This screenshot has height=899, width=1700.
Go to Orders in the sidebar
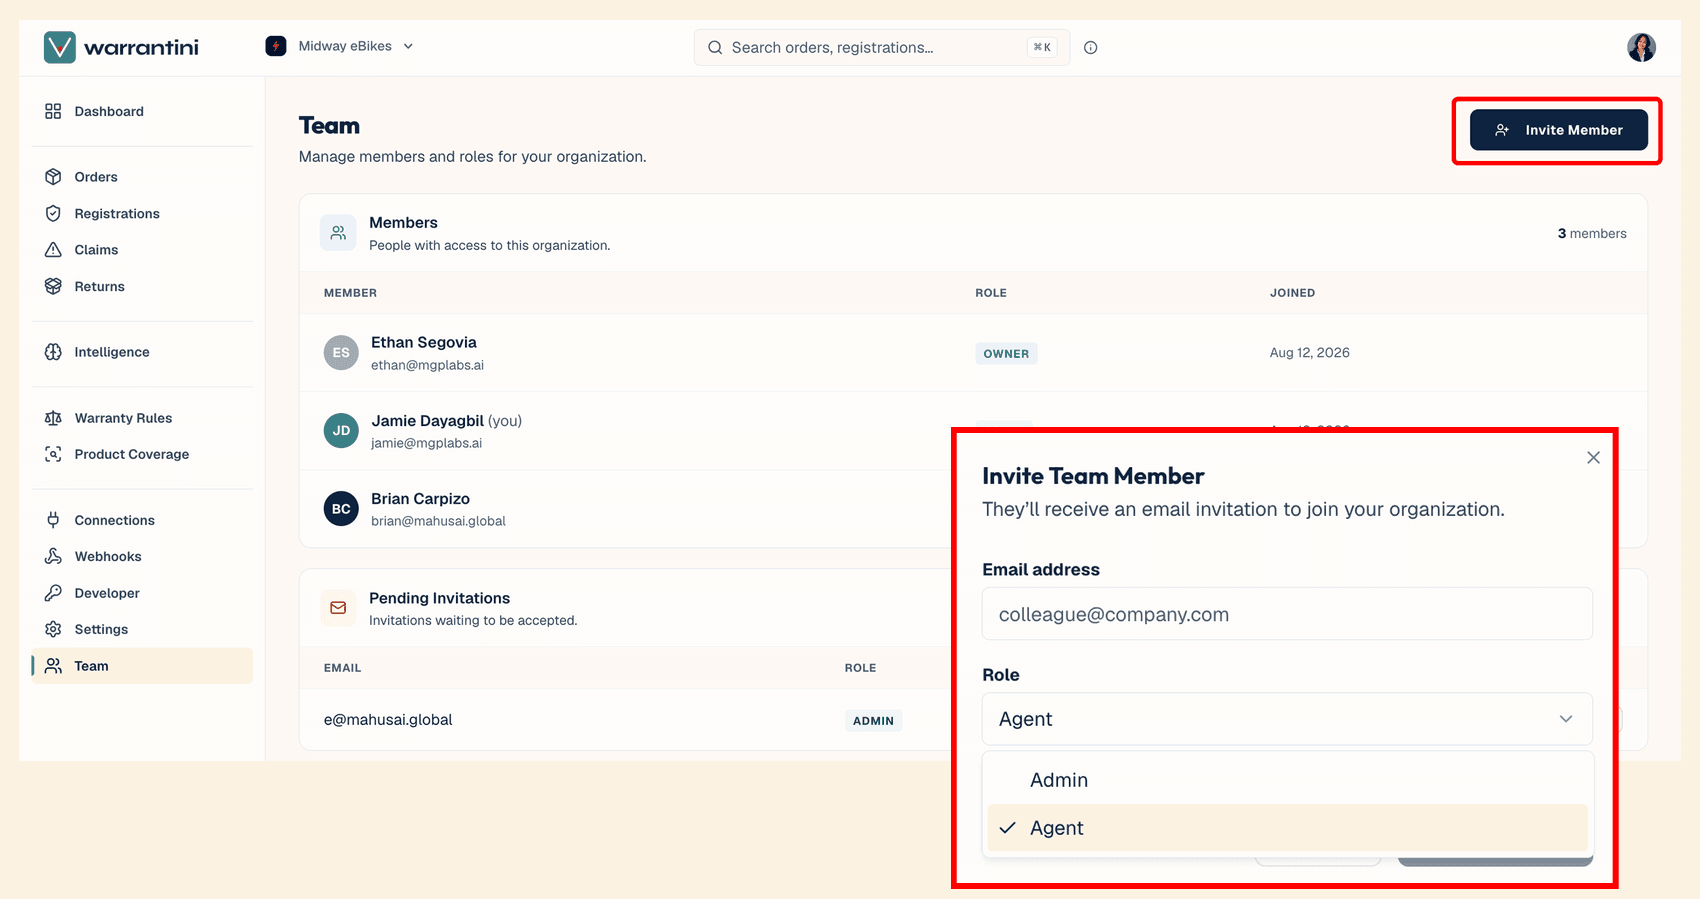click(x=142, y=177)
